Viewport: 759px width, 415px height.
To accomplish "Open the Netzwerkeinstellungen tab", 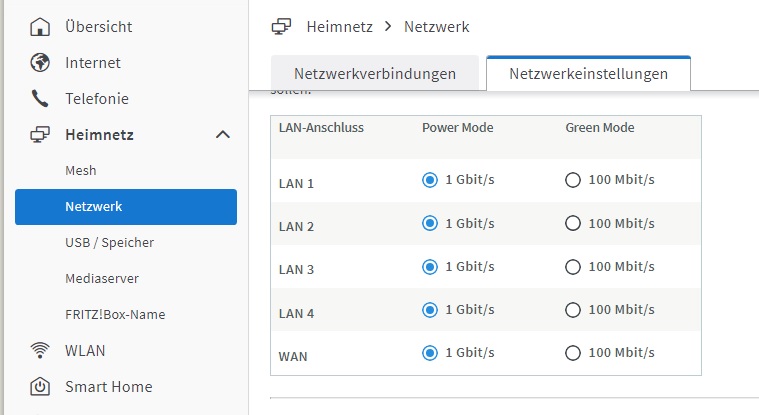I will point(588,74).
